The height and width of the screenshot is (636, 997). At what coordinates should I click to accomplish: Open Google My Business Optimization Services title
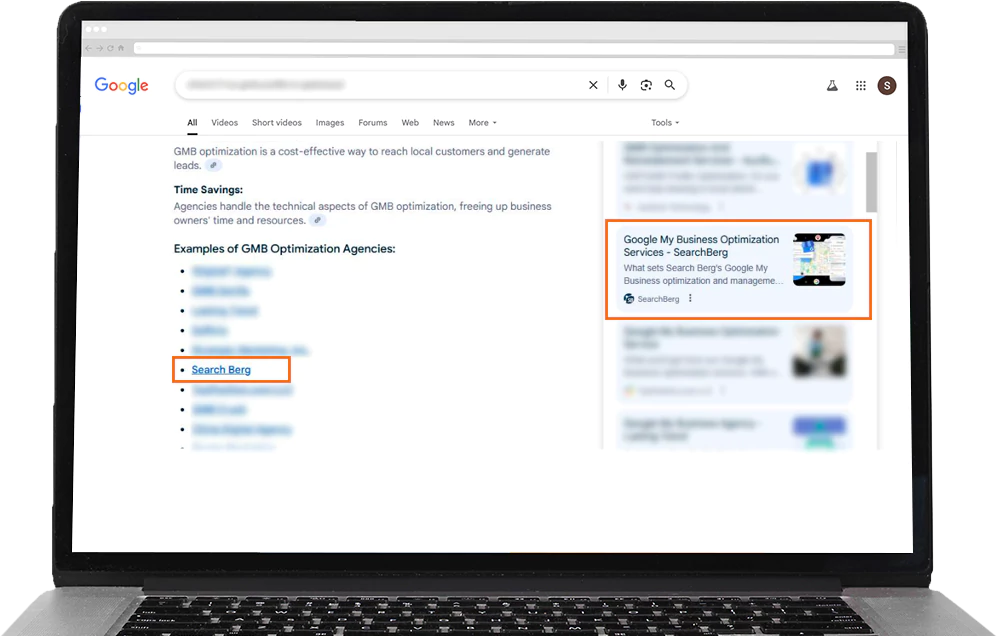(701, 245)
